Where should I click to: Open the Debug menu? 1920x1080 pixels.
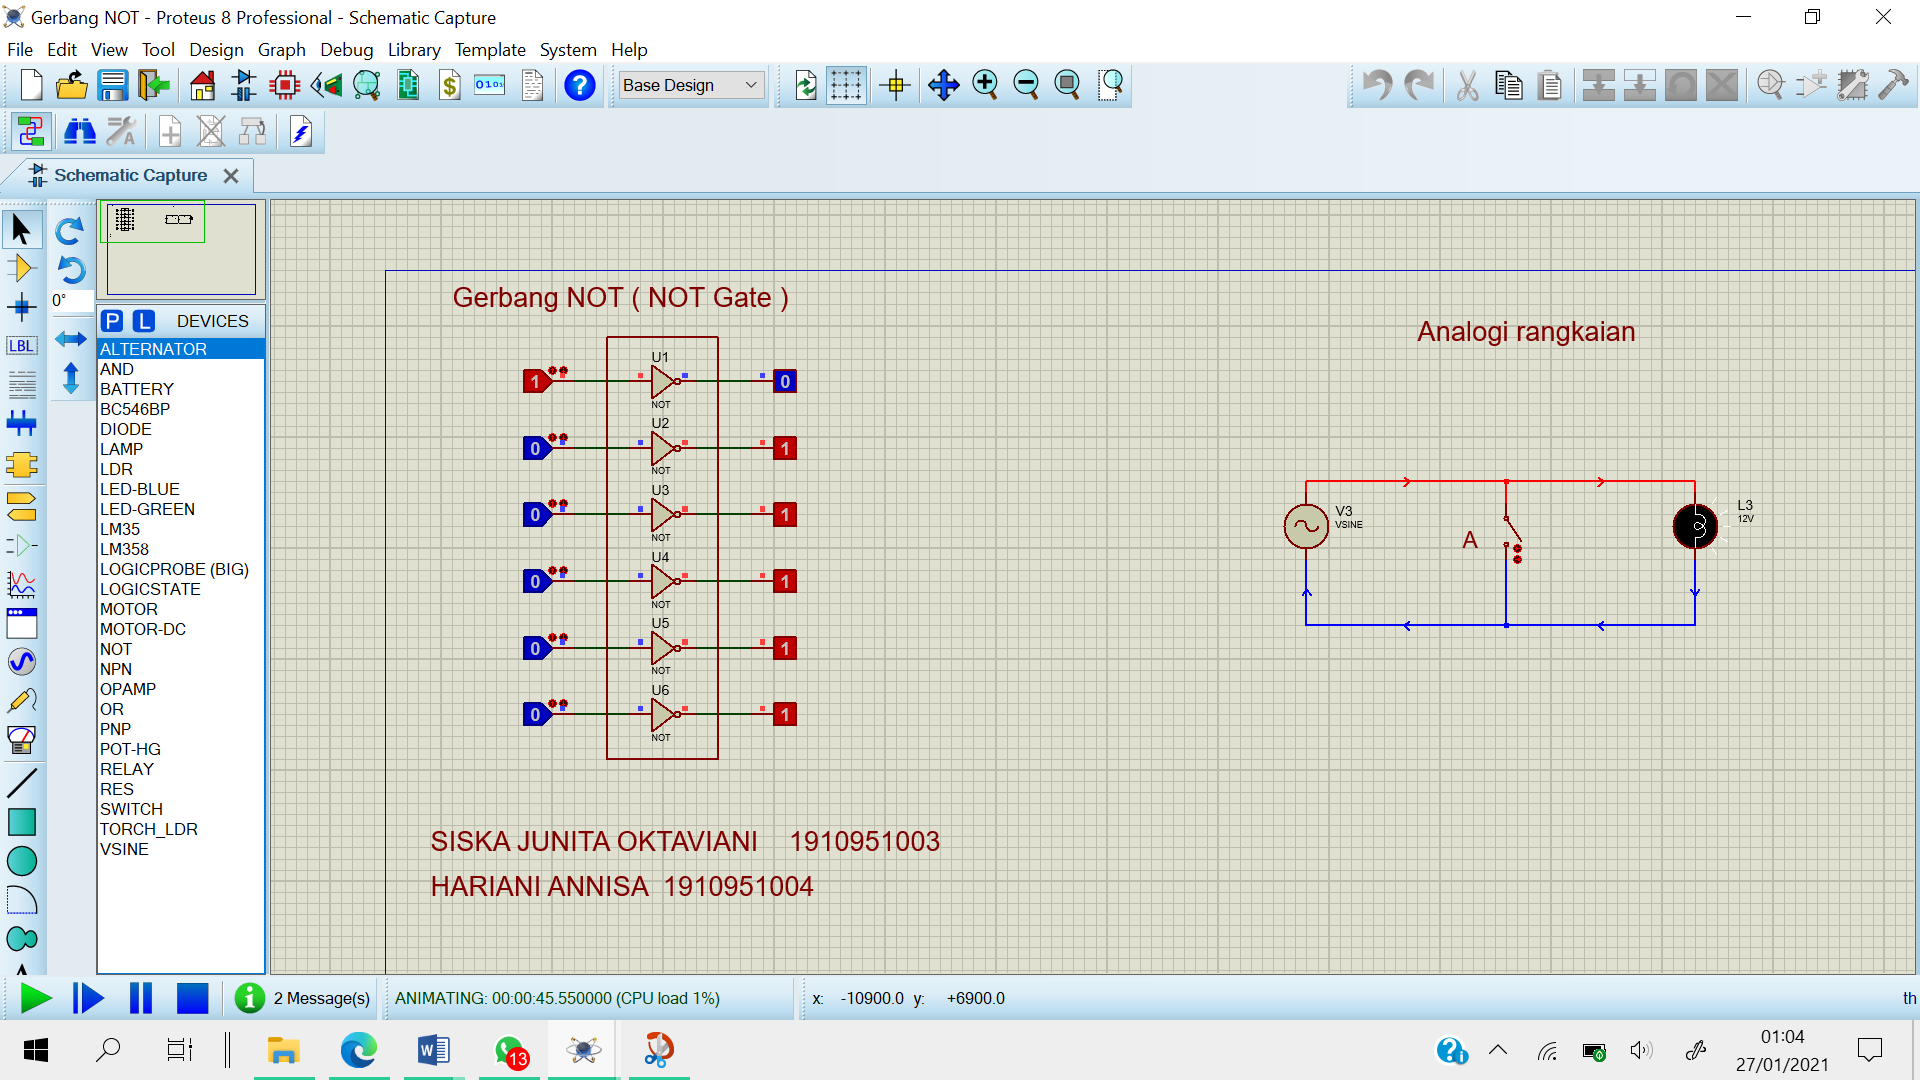point(346,50)
